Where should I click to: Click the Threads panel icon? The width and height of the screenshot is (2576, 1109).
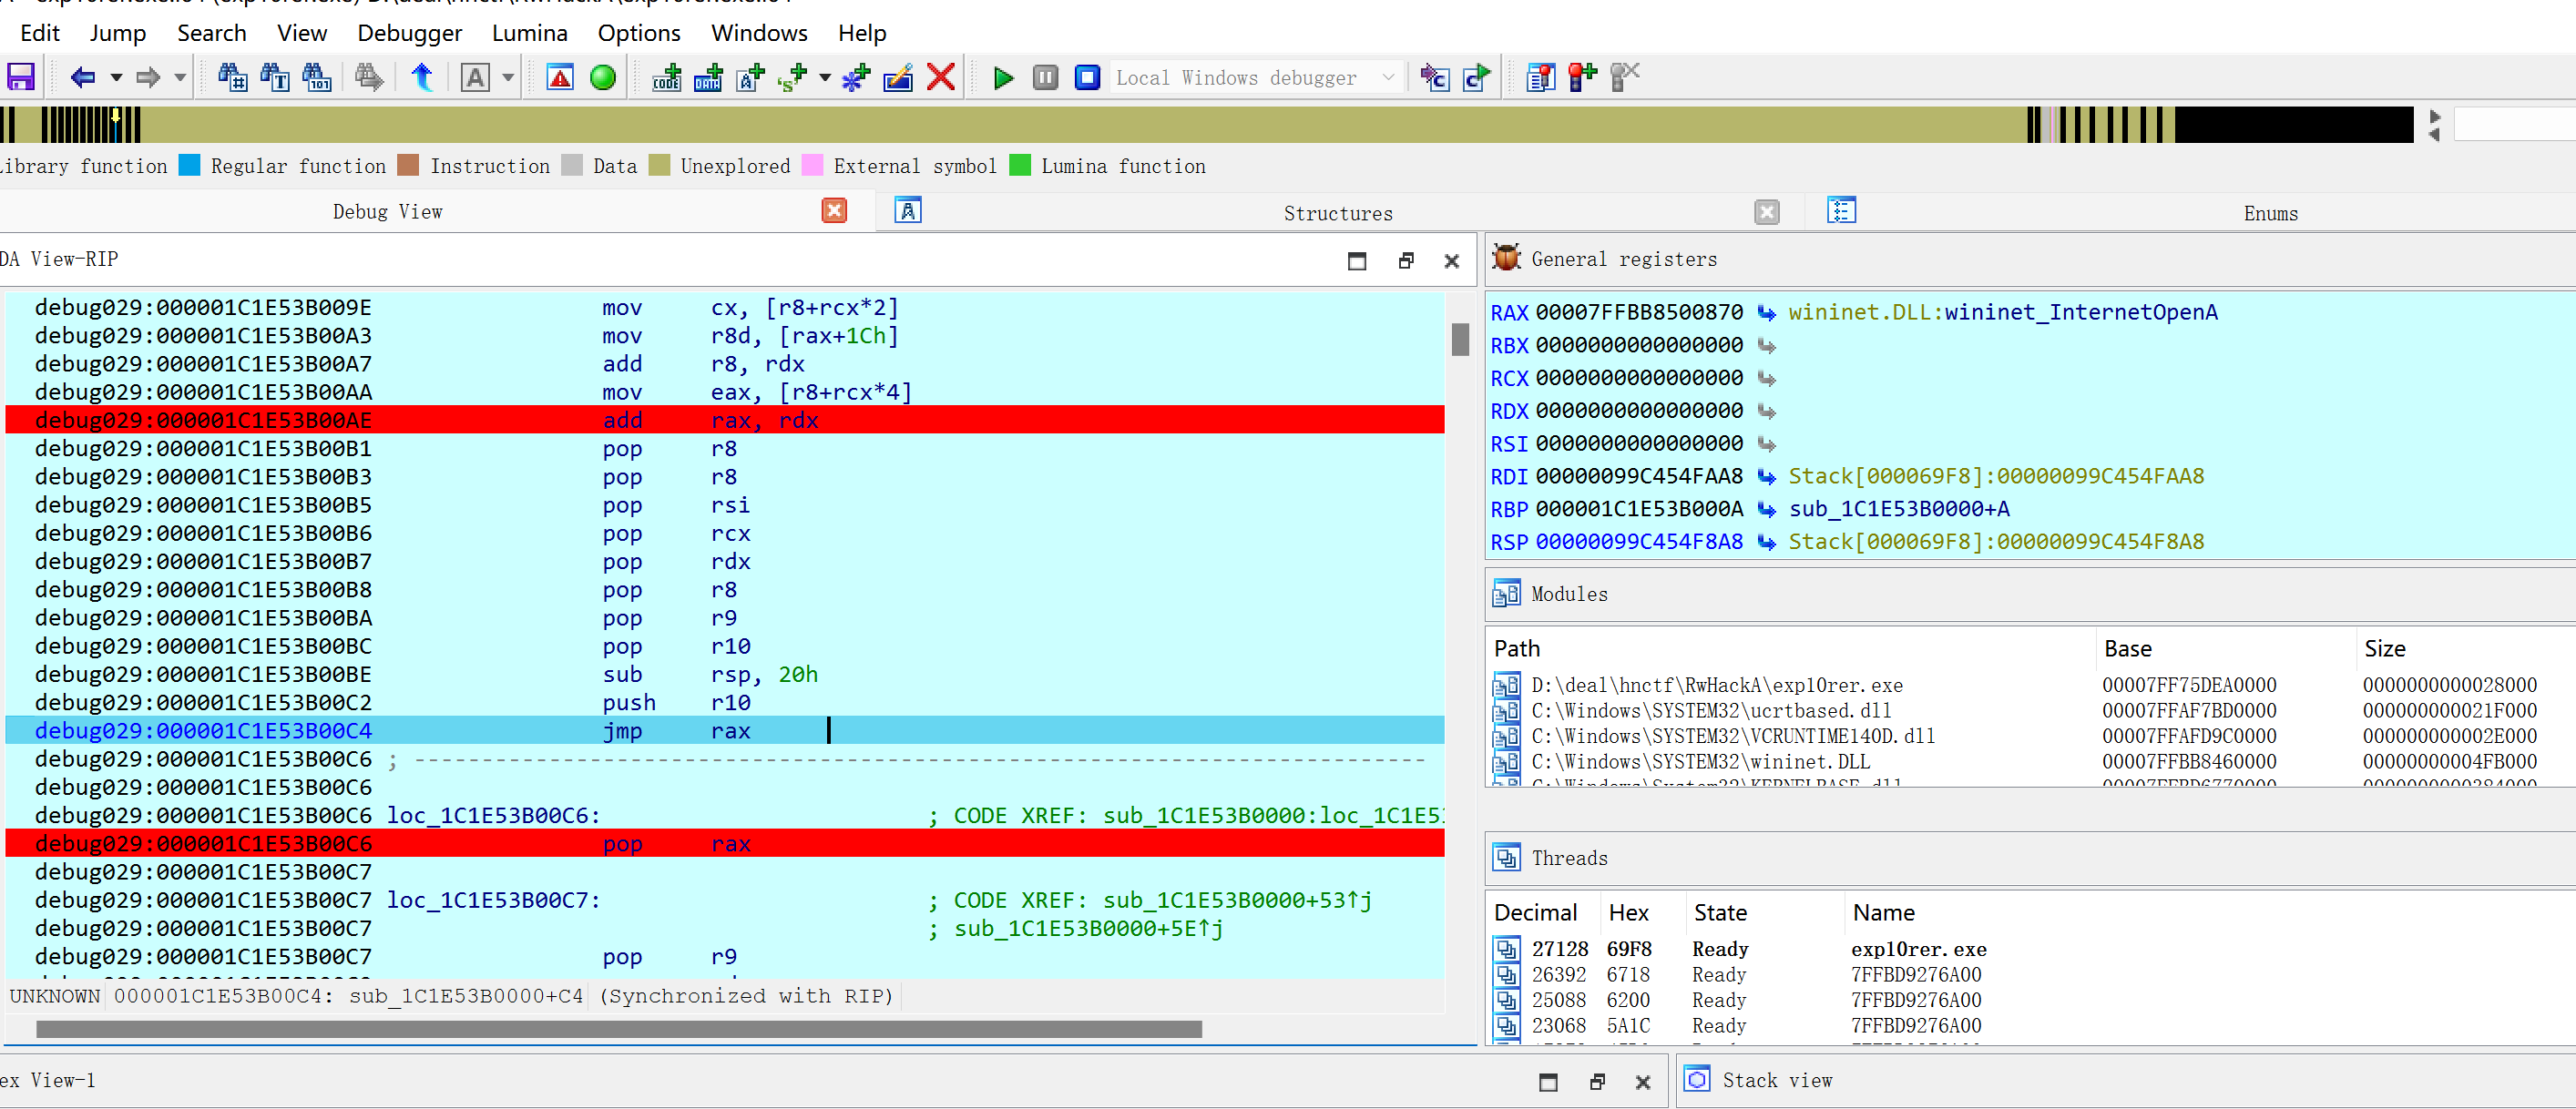click(x=1506, y=858)
